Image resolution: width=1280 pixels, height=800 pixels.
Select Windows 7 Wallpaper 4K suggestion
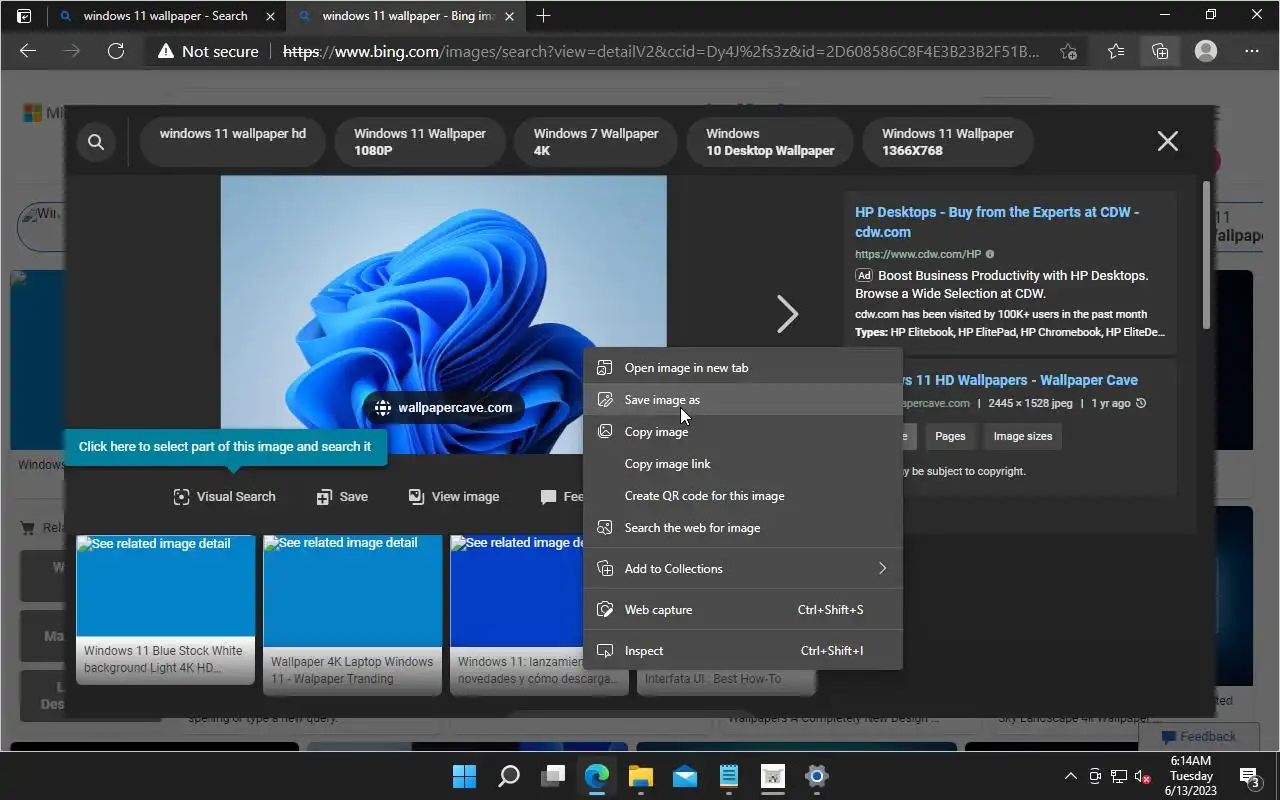pyautogui.click(x=596, y=142)
